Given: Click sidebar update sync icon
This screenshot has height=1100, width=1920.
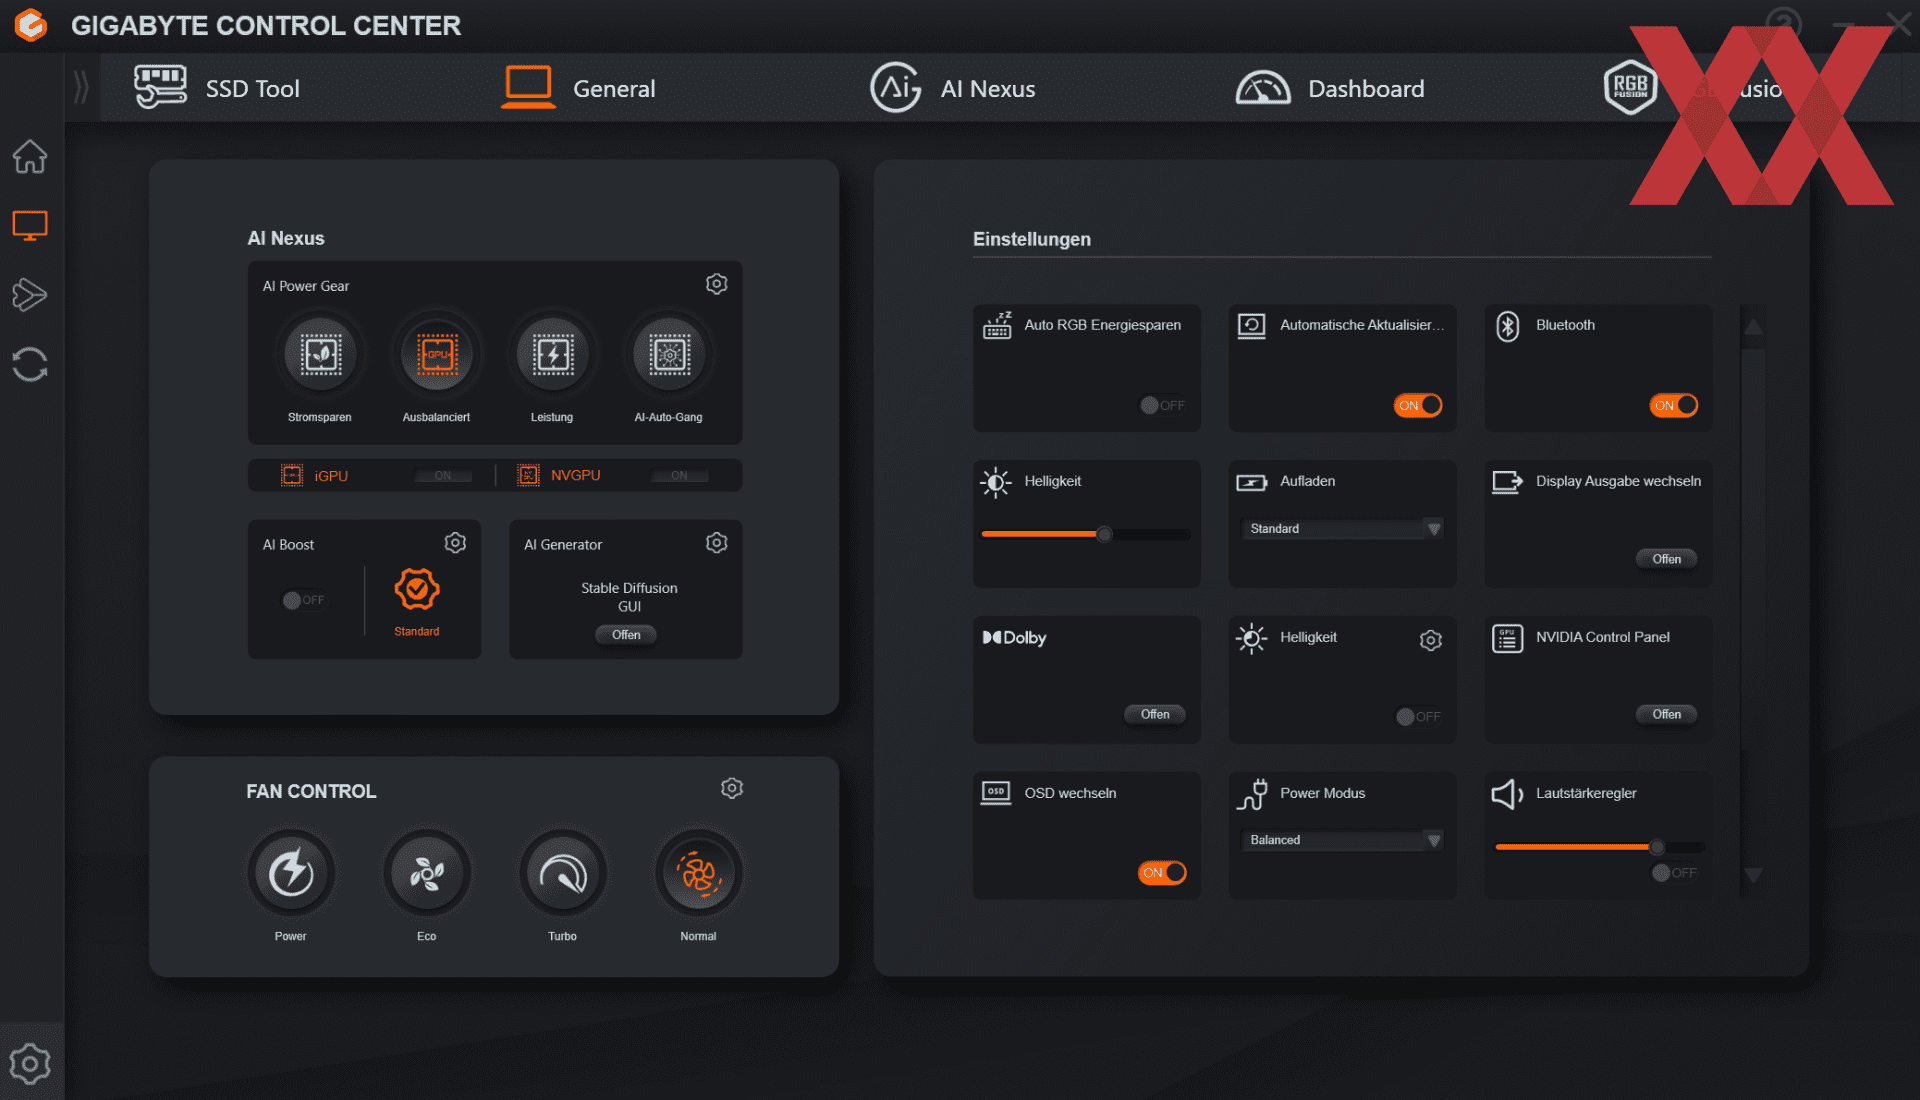Looking at the screenshot, I should click(x=30, y=364).
